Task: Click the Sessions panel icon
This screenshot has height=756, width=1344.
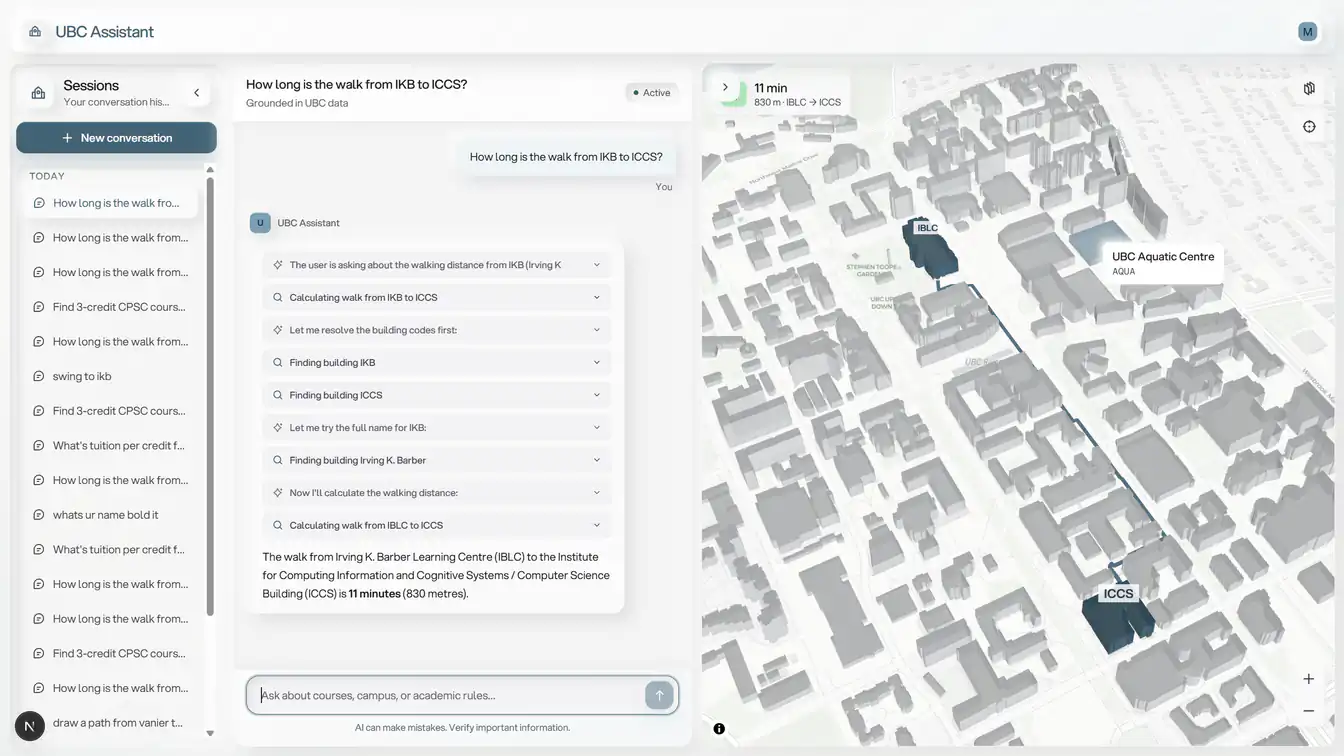Action: 38,93
